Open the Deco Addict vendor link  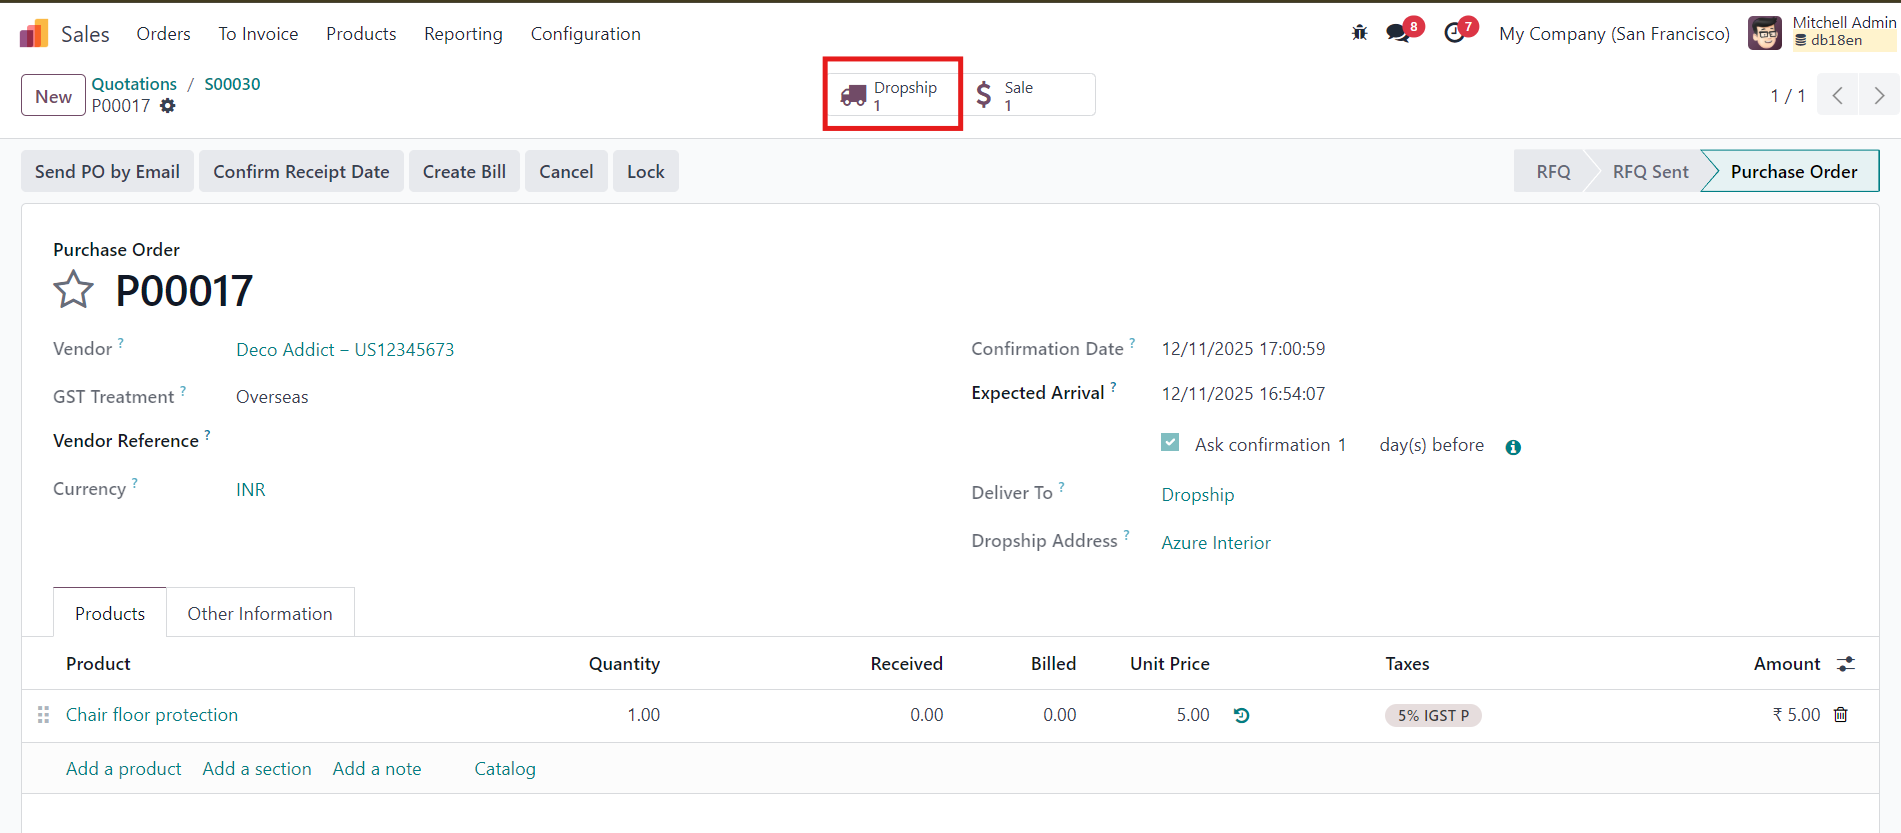tap(345, 350)
